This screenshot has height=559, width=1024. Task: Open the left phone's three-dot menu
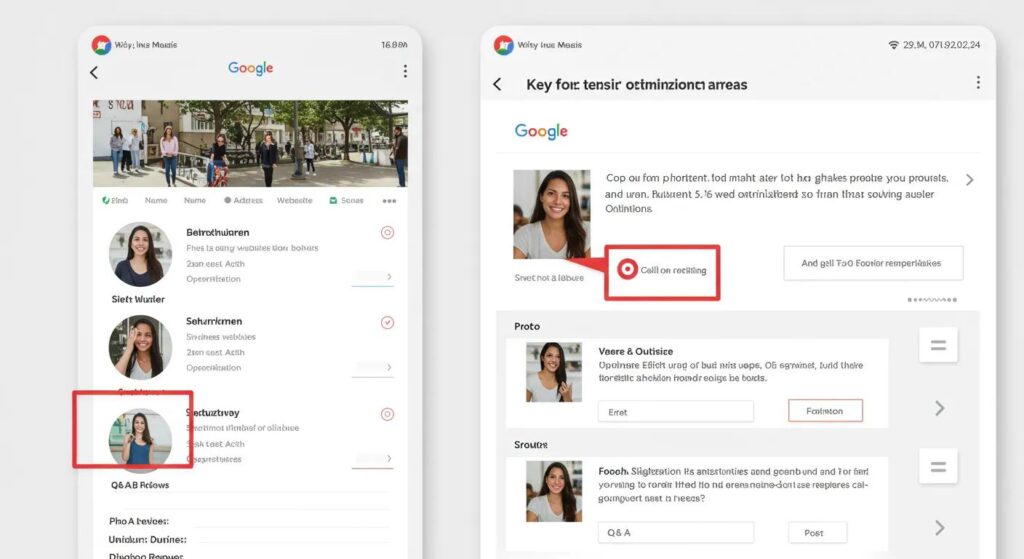tap(406, 71)
